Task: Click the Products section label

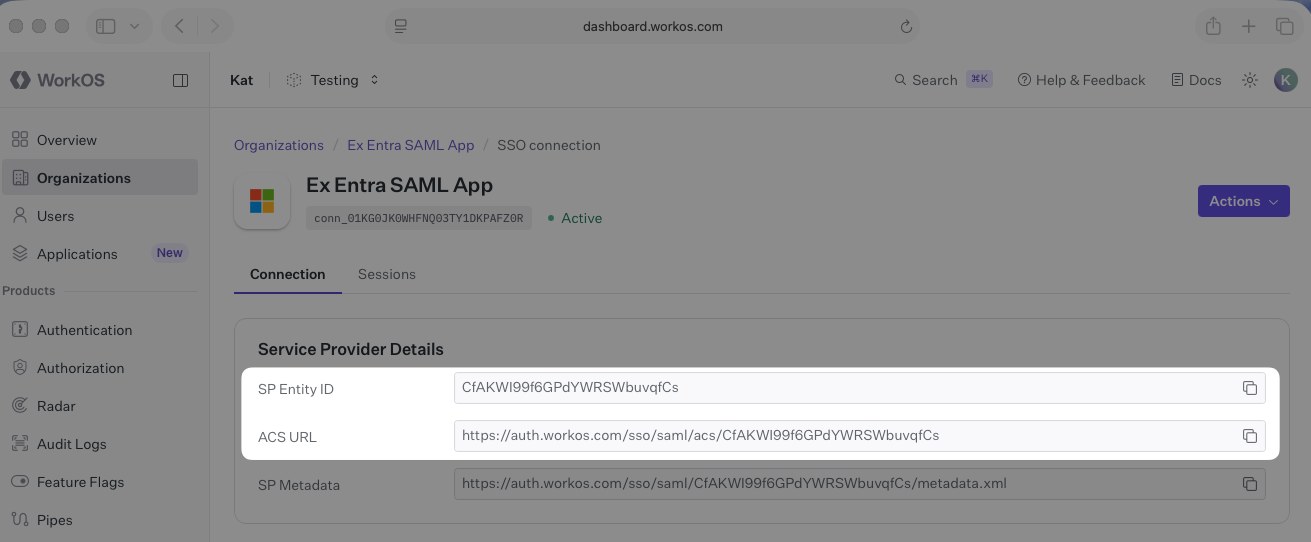Action: point(29,291)
